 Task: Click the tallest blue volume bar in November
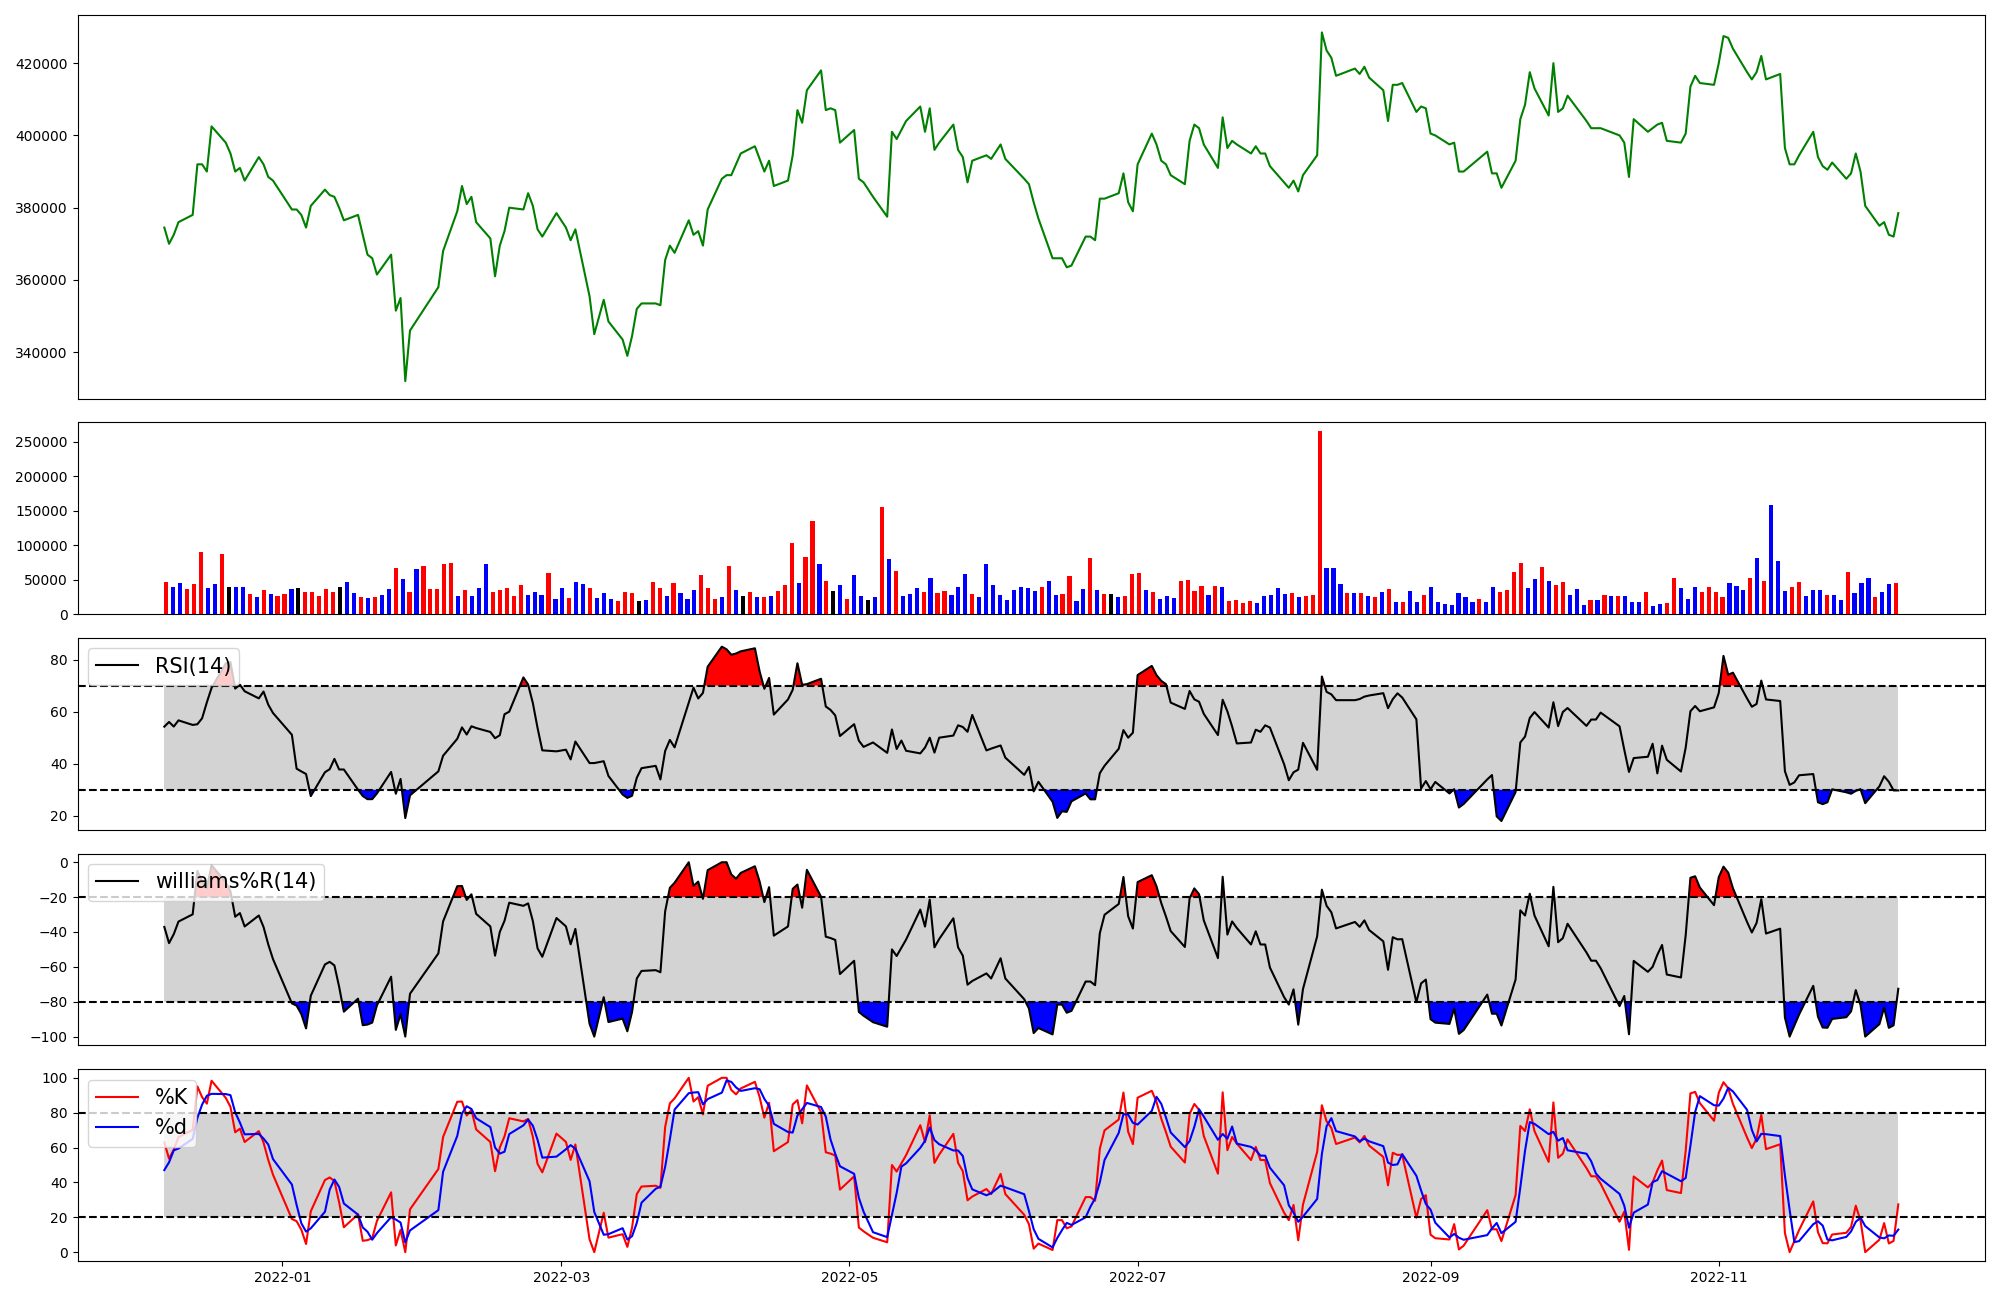[x=1771, y=560]
